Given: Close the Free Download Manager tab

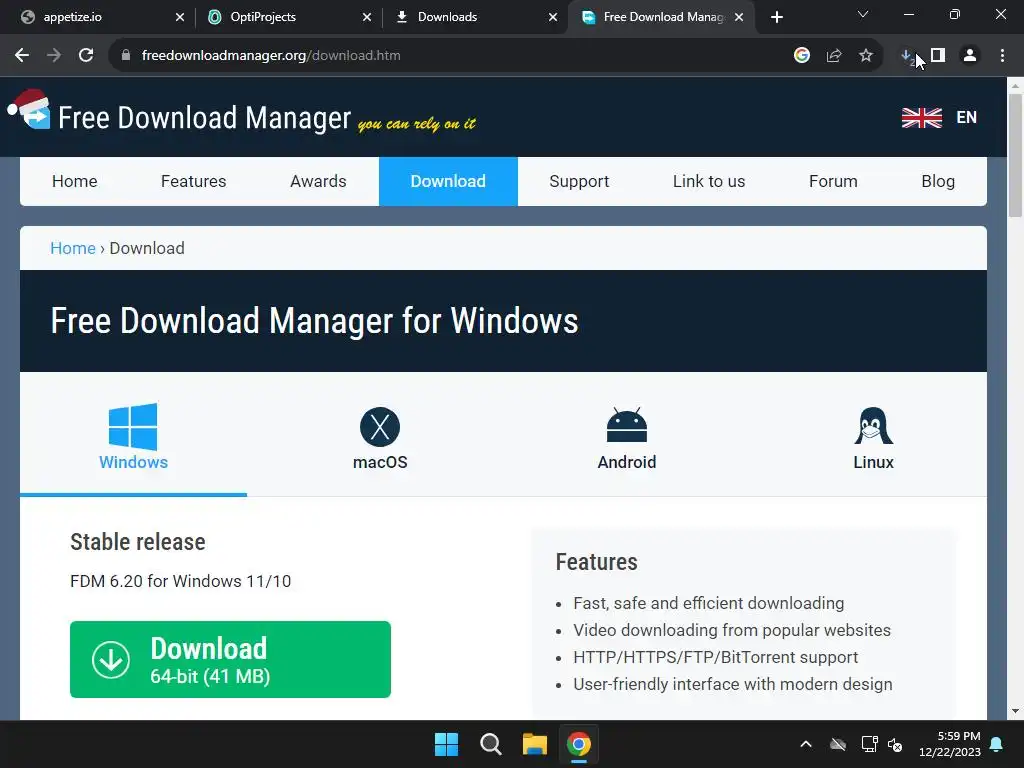Looking at the screenshot, I should [x=739, y=17].
